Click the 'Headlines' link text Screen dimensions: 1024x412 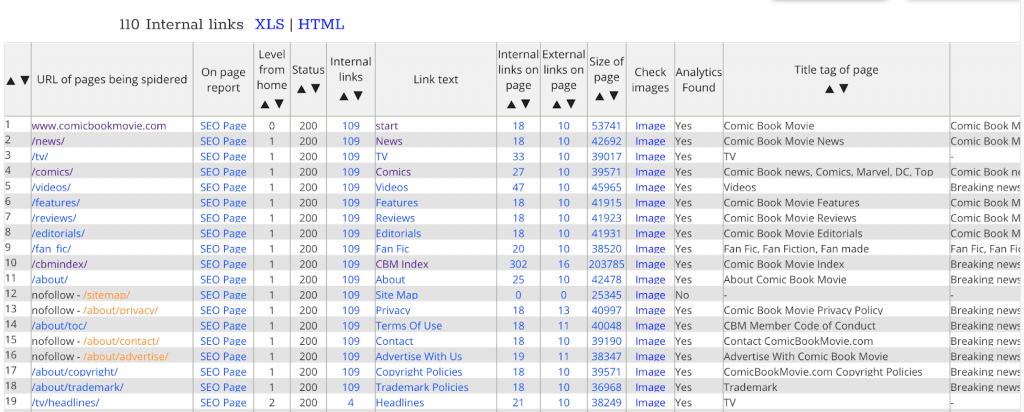(400, 403)
